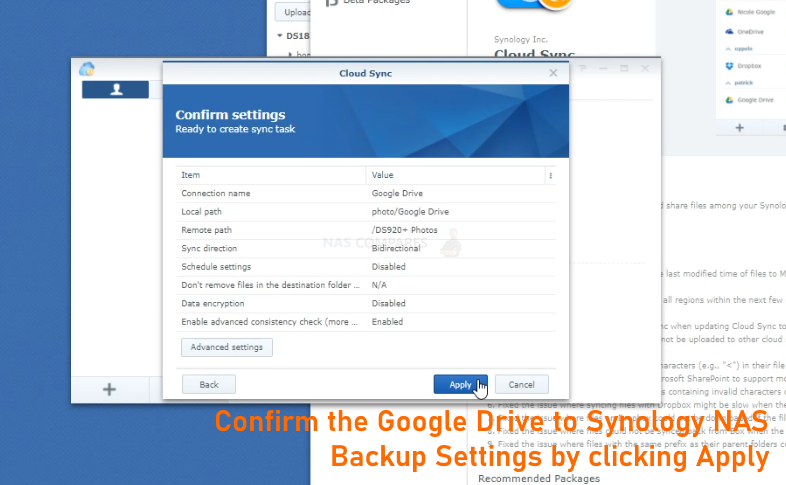The height and width of the screenshot is (485, 786).
Task: Click the Item column header
Action: click(x=271, y=175)
